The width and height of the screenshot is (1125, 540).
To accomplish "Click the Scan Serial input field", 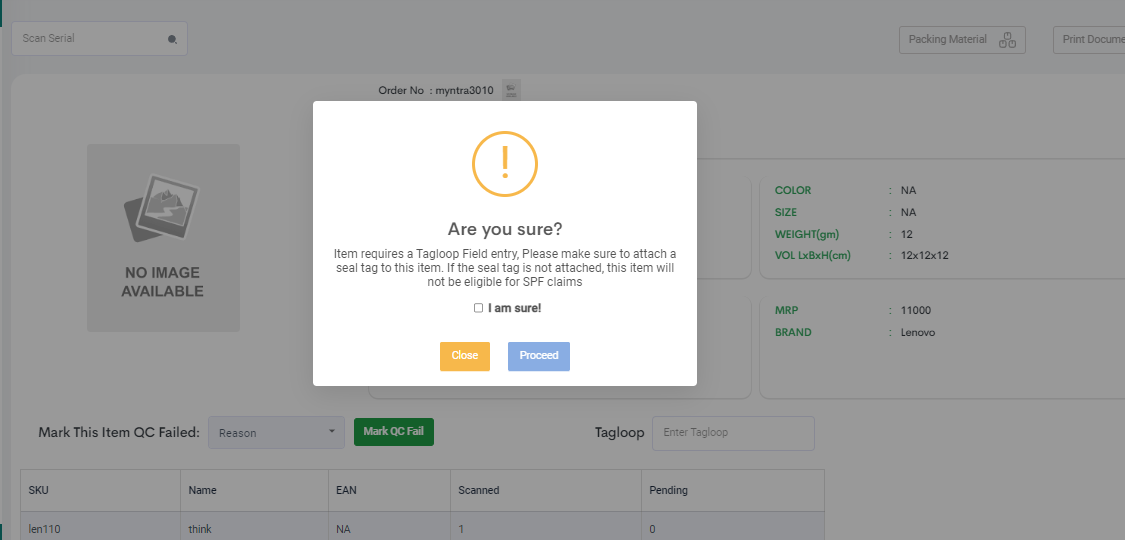I will tap(99, 39).
